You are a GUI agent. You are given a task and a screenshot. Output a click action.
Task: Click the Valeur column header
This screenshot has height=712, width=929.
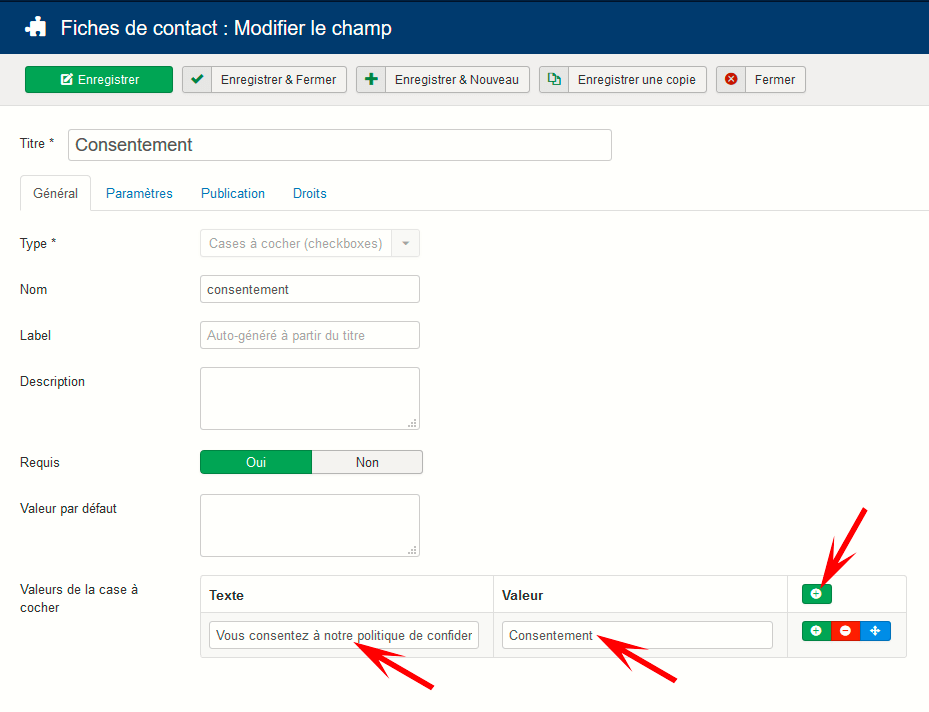coord(523,595)
